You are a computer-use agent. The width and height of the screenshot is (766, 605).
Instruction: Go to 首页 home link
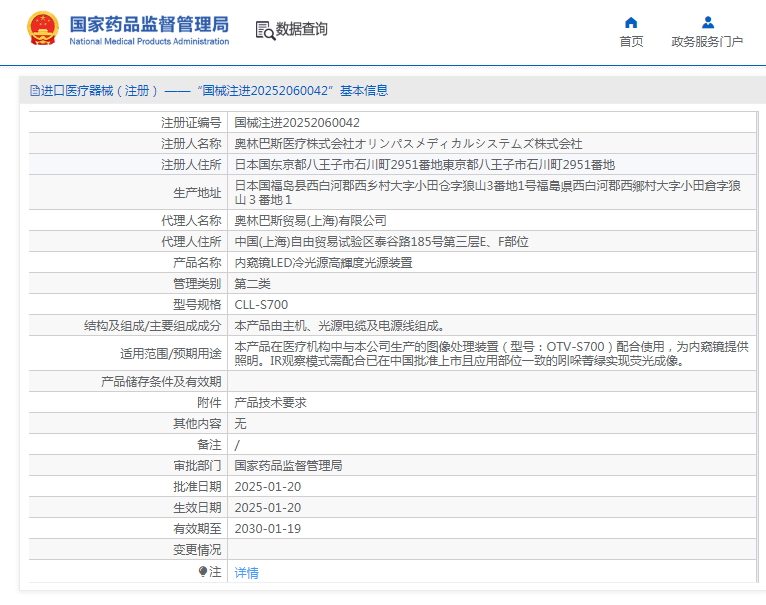[631, 42]
